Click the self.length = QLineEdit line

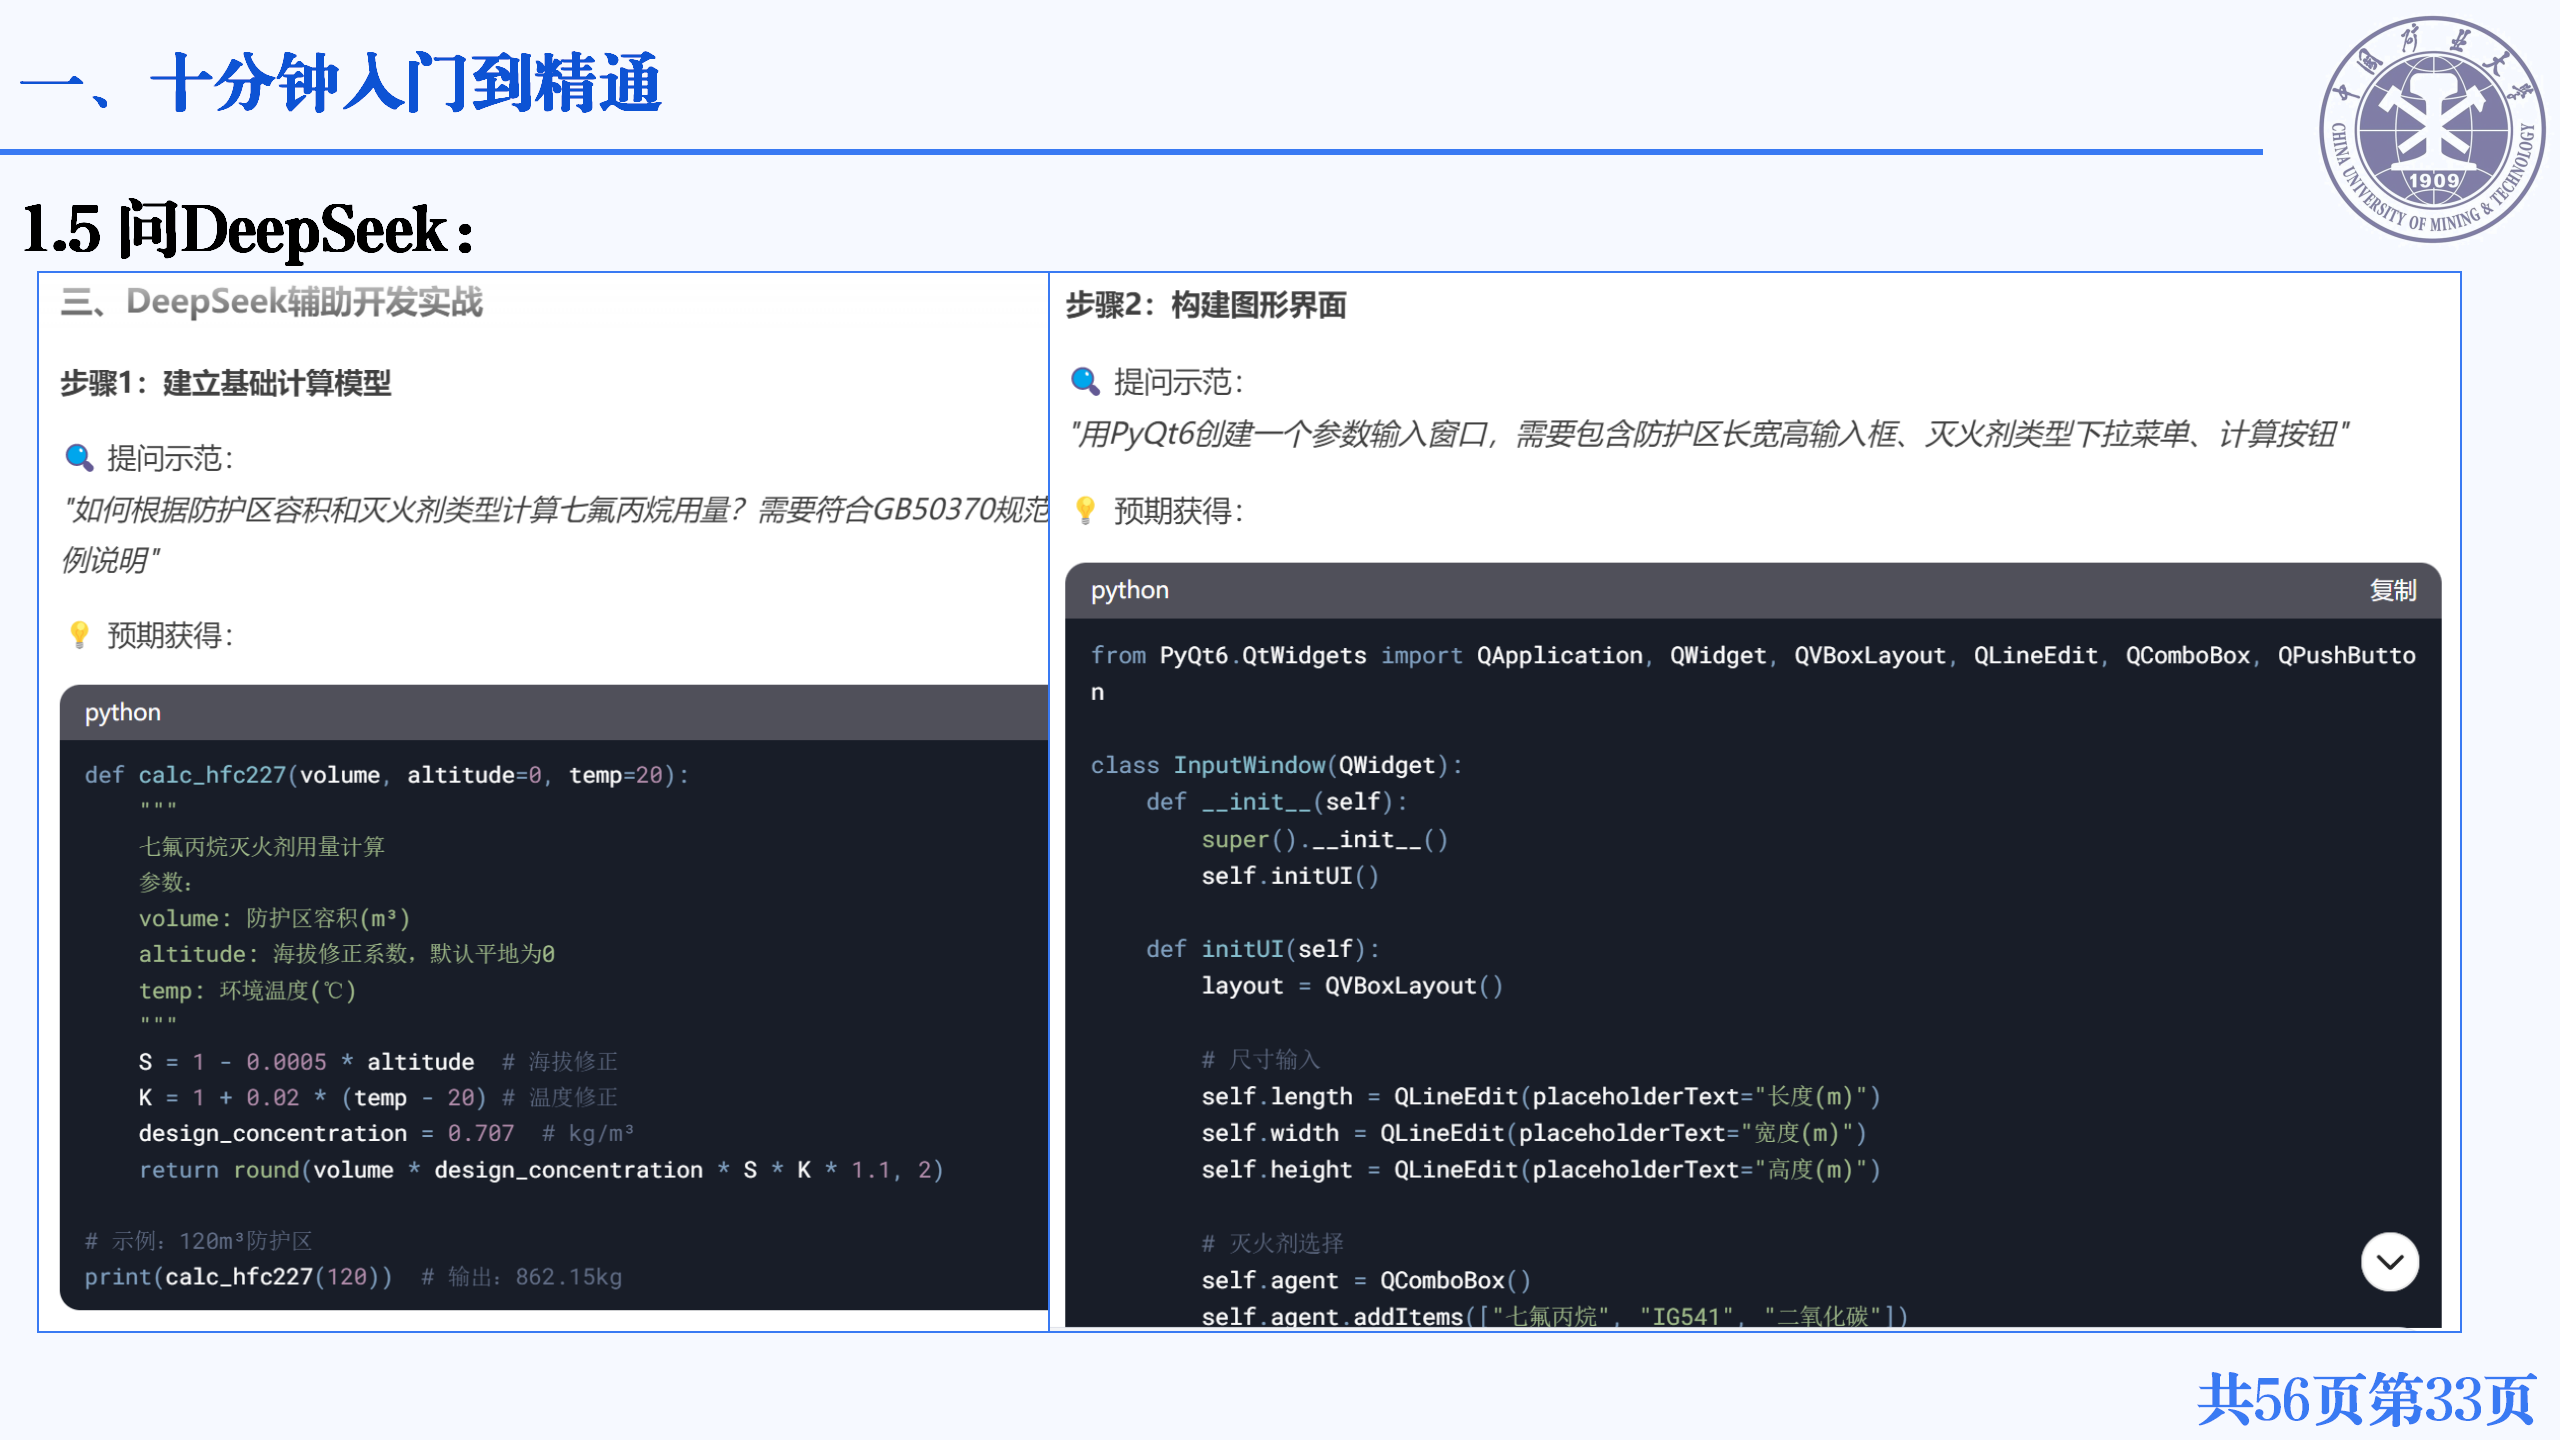pos(1540,1096)
